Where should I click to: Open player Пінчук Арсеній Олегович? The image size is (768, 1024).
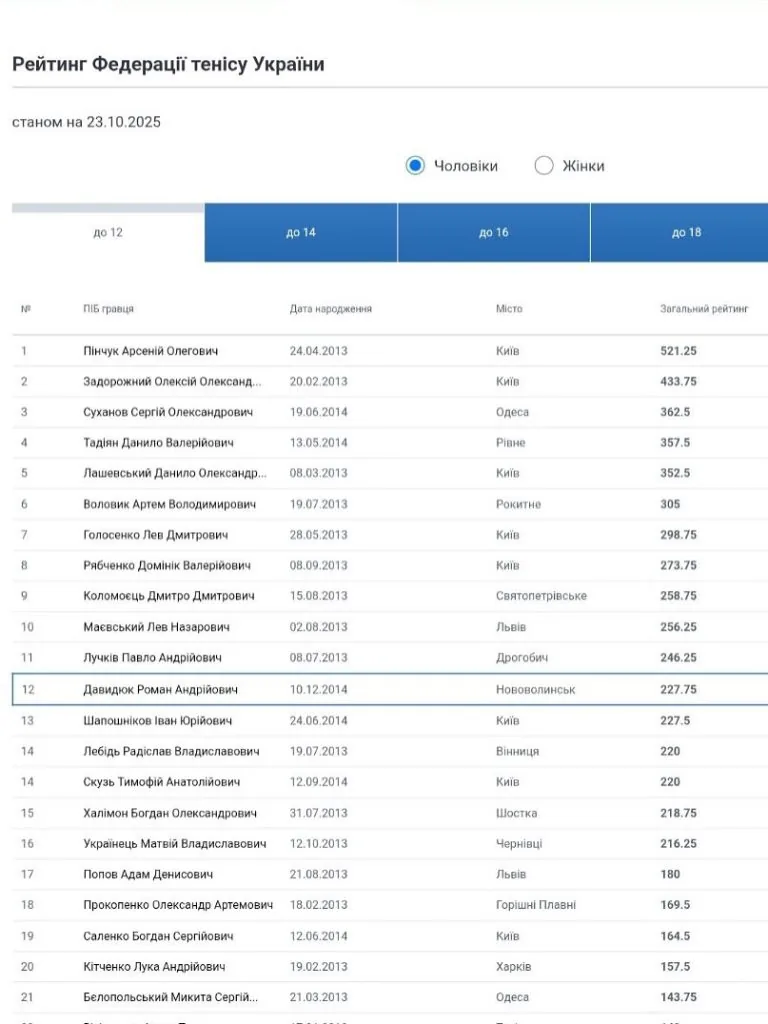tap(150, 351)
